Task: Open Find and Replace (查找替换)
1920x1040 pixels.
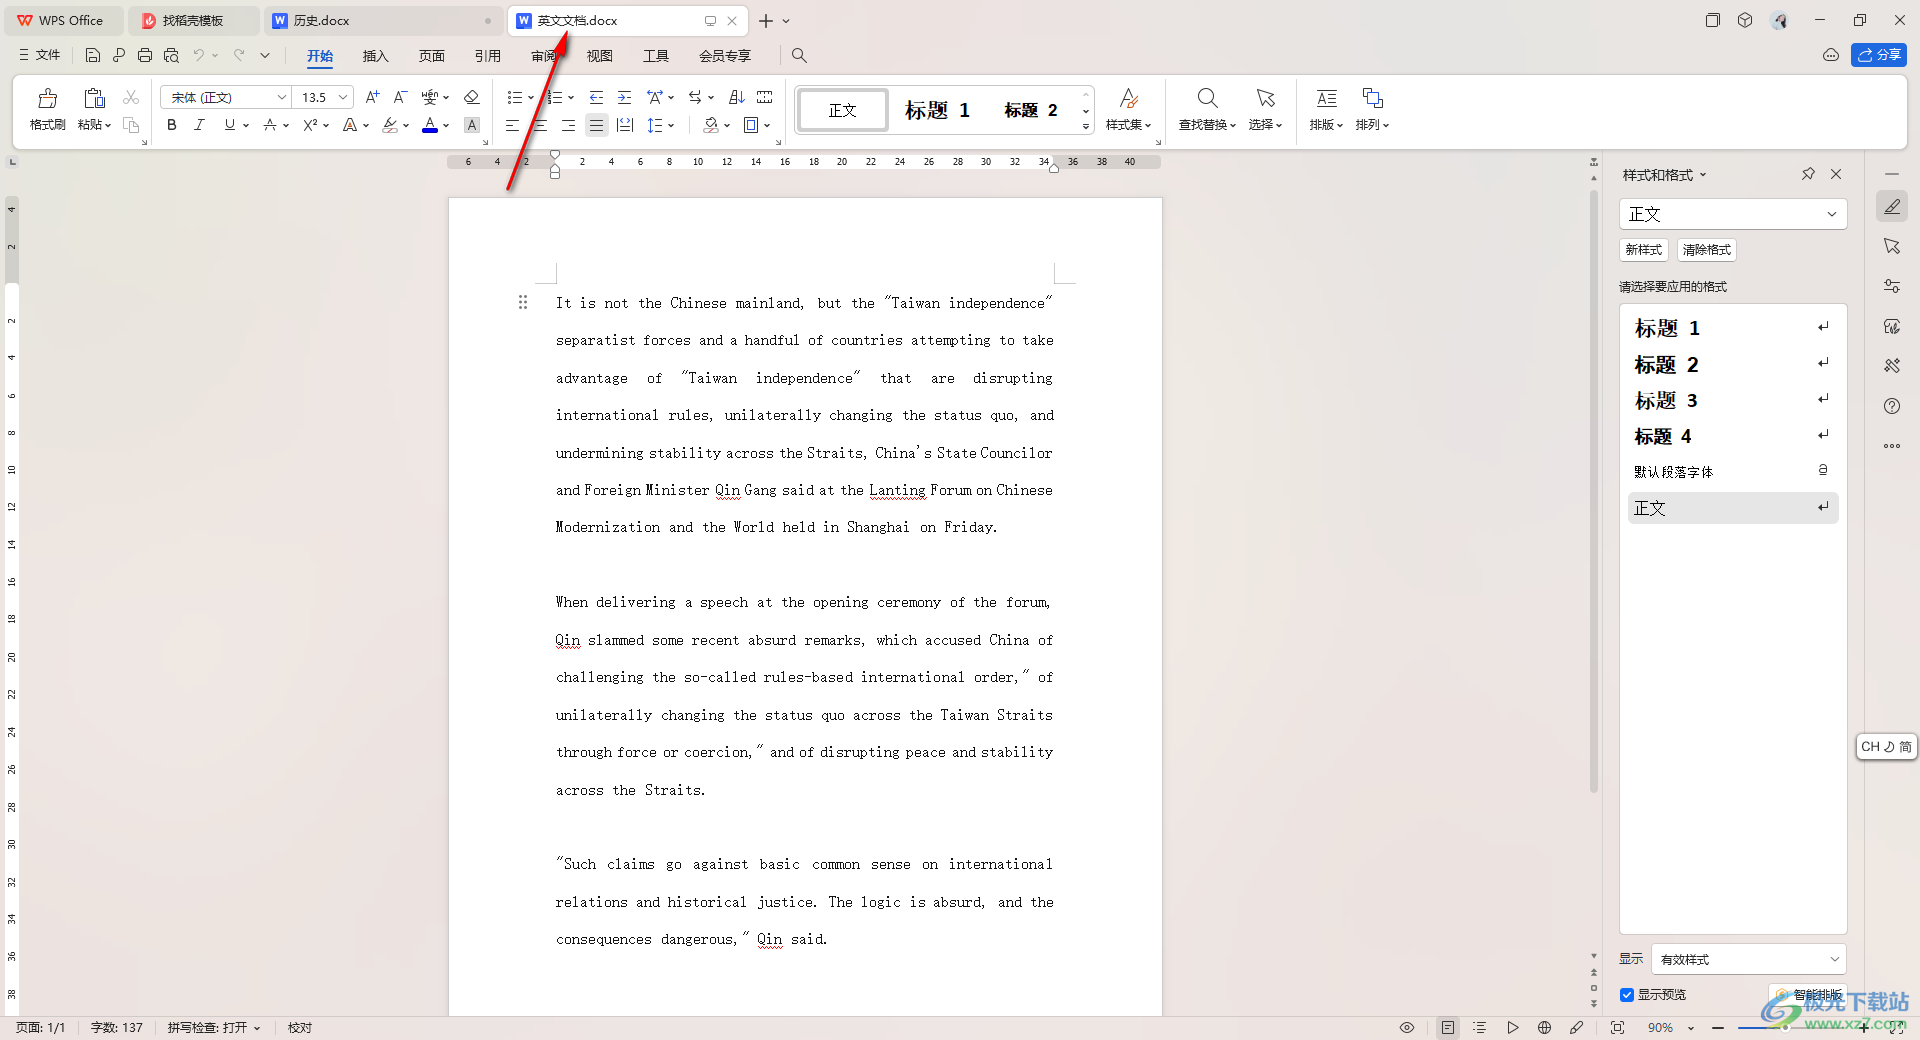Action: (x=1207, y=110)
